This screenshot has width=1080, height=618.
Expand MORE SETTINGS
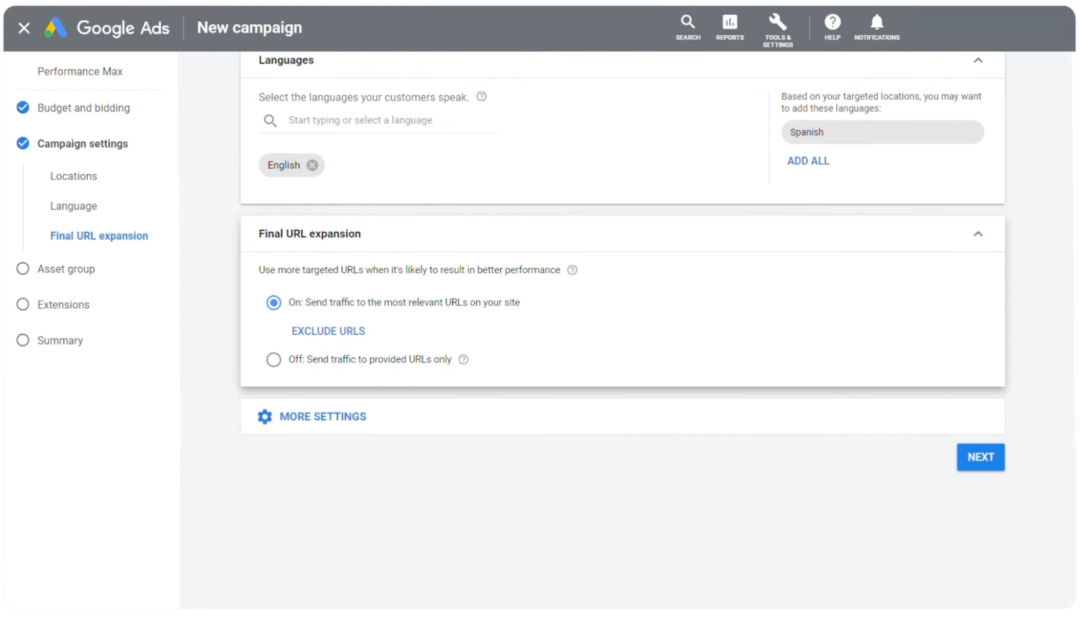(312, 417)
